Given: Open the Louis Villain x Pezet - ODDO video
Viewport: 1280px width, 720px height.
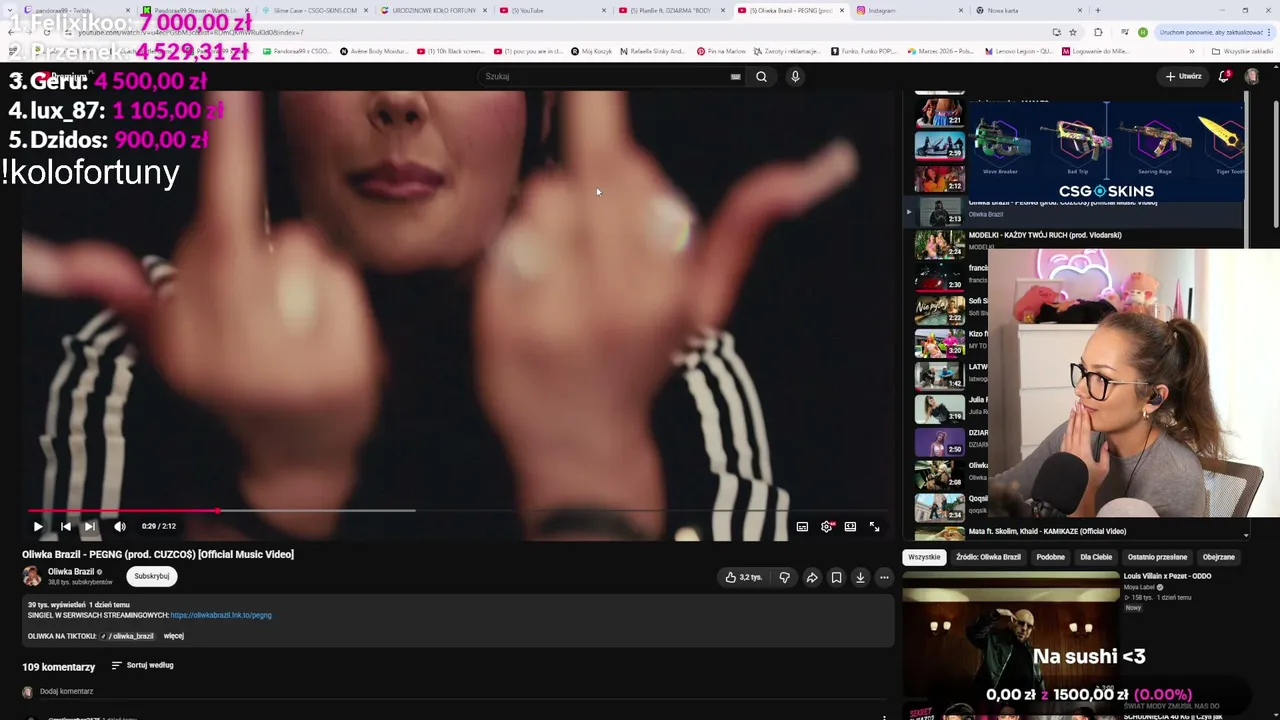Looking at the screenshot, I should tap(1011, 630).
